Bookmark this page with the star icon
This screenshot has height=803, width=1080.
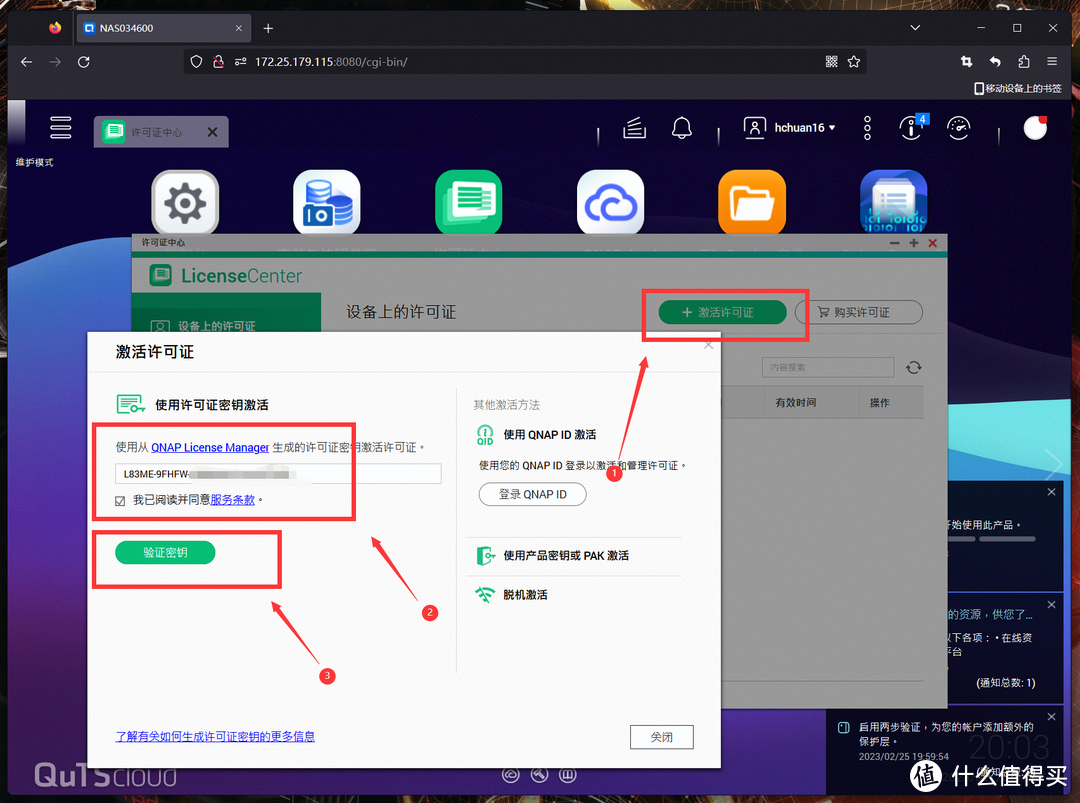[854, 62]
